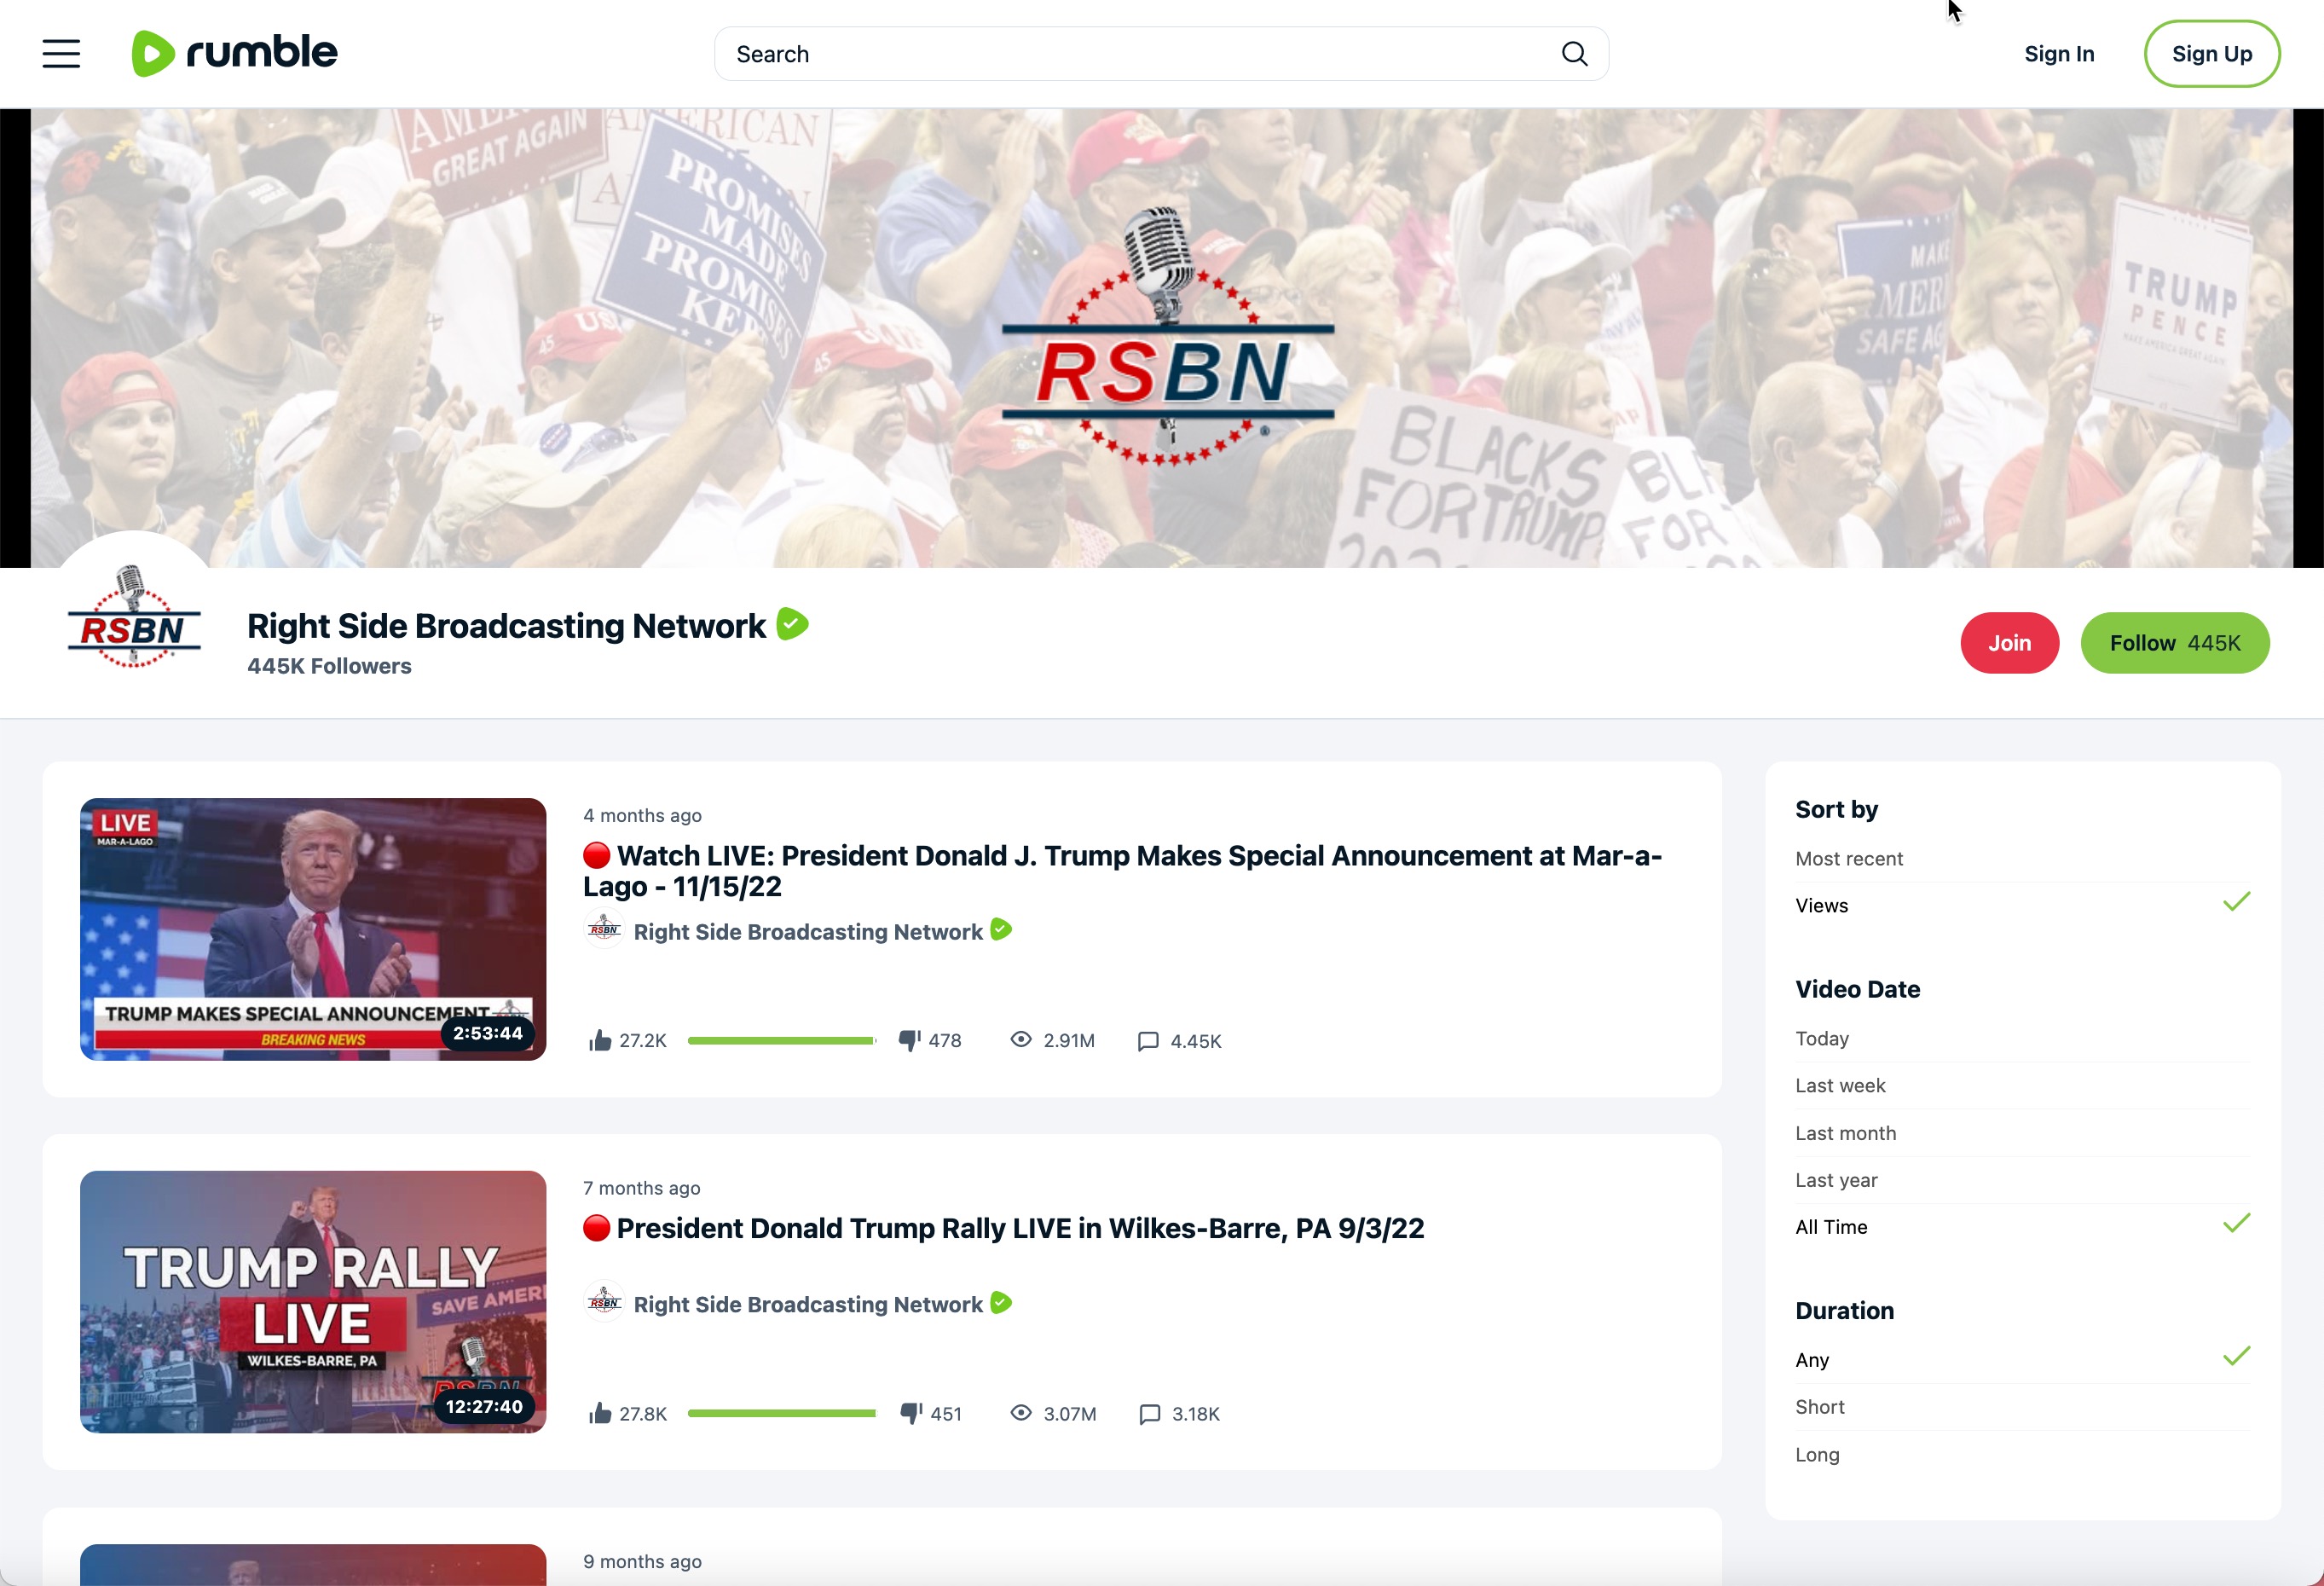Click the views eye icon showing 2.91M
The height and width of the screenshot is (1586, 2324).
tap(1020, 1039)
